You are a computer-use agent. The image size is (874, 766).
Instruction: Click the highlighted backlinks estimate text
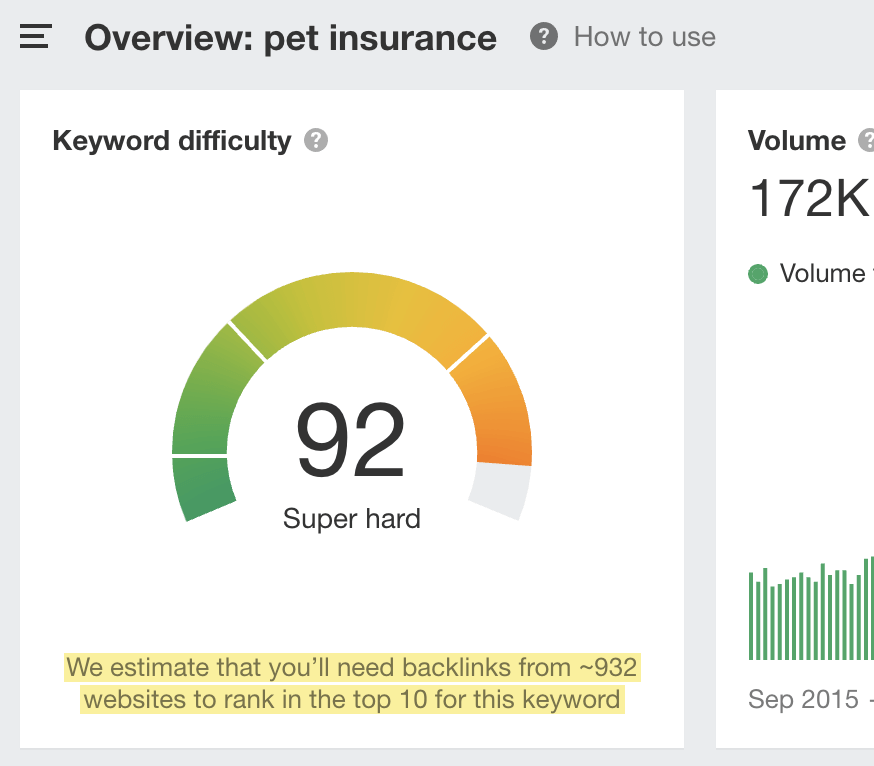(351, 683)
